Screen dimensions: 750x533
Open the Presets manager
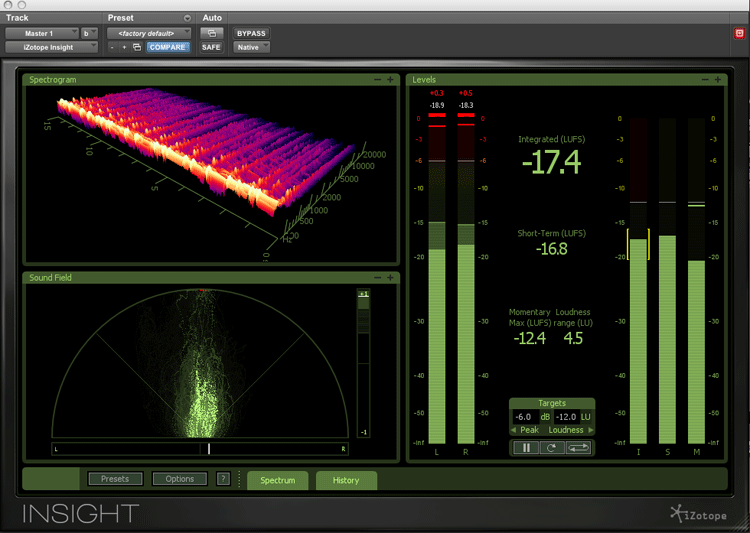pyautogui.click(x=115, y=479)
